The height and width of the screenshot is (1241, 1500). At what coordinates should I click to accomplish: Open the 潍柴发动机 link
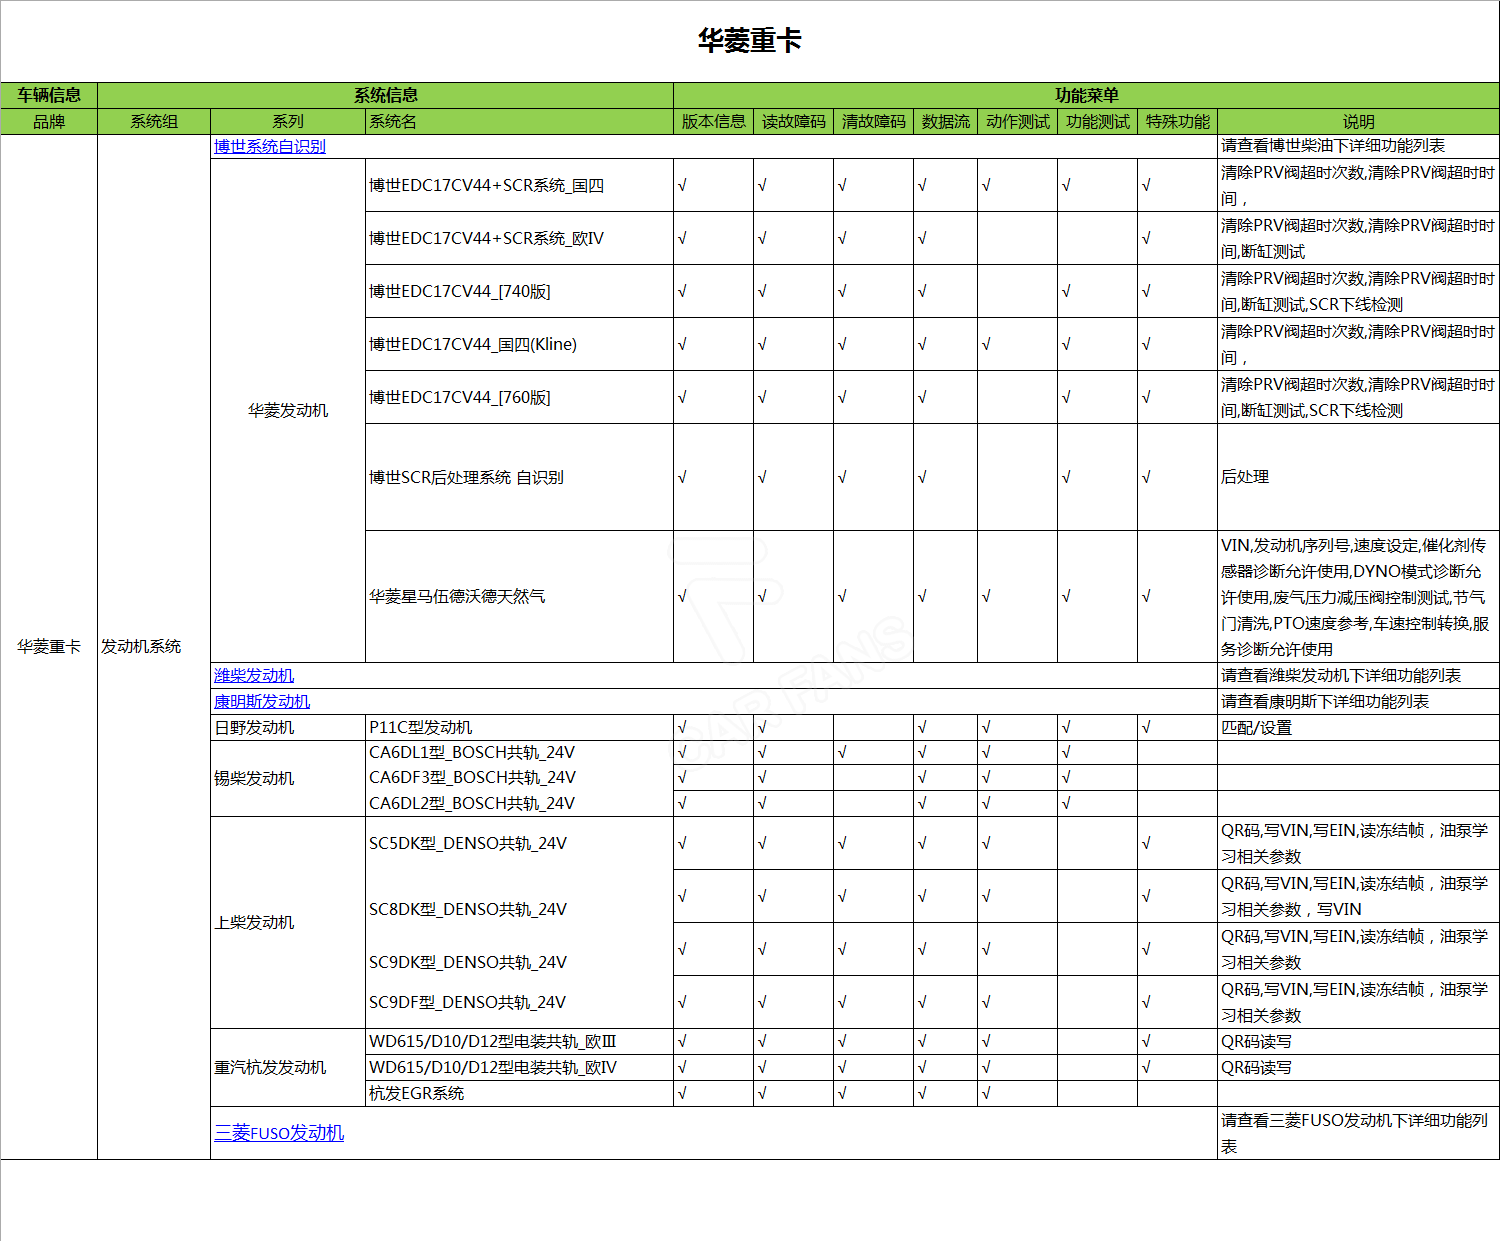coord(254,675)
